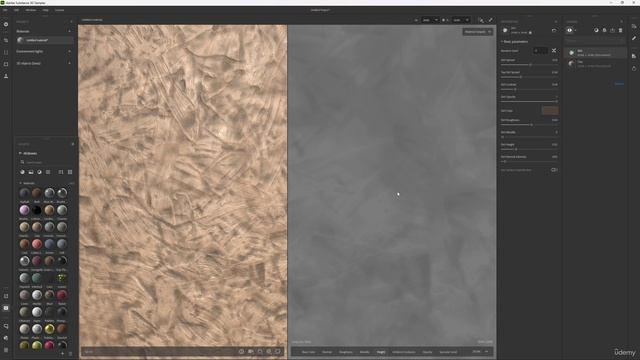
Task: Click the top icon in left sidebar
Action: pyautogui.click(x=6, y=24)
